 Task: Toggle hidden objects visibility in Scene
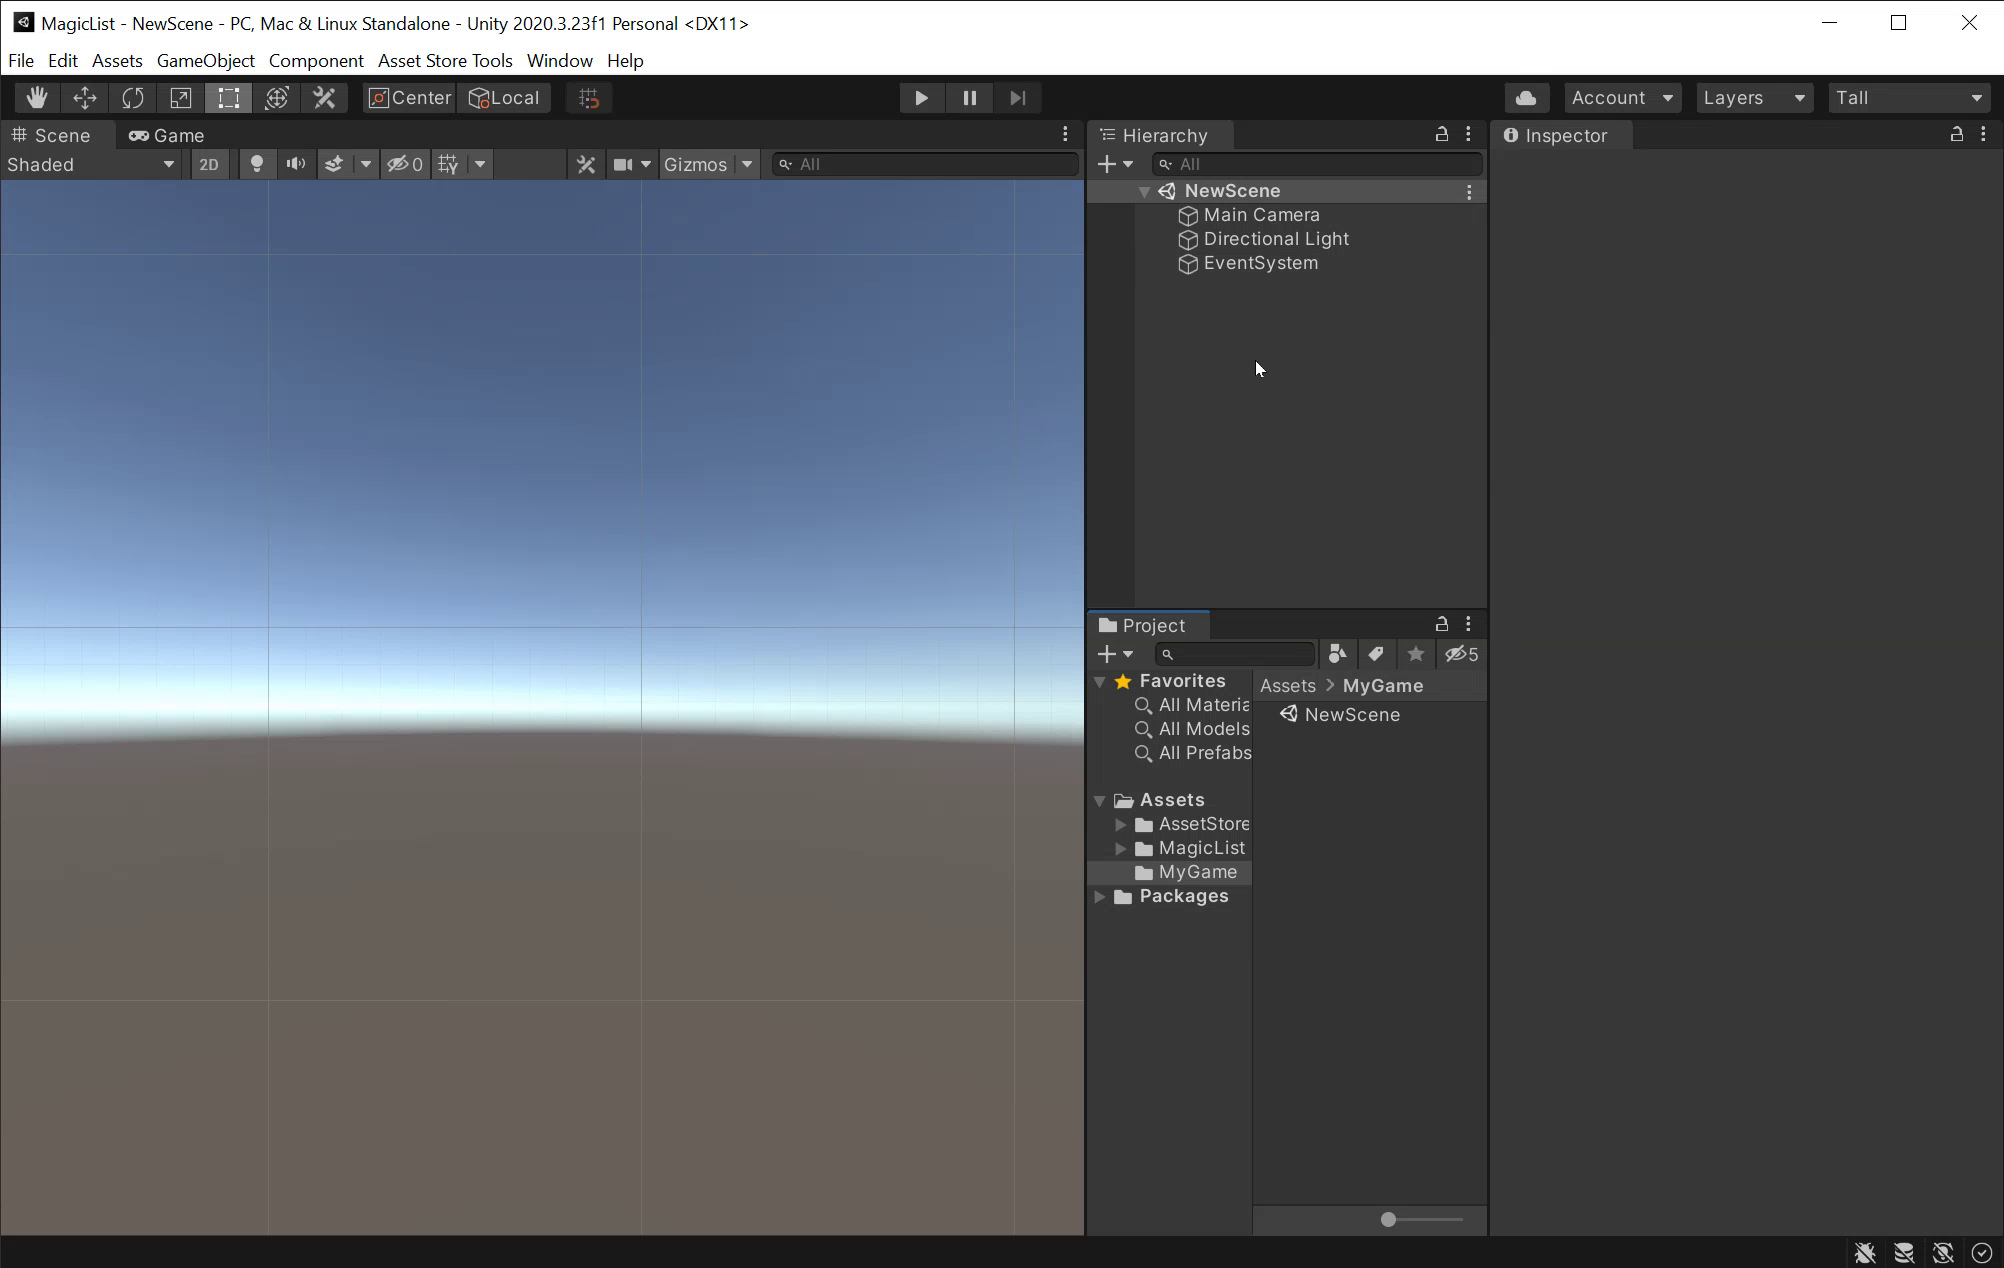tap(406, 164)
